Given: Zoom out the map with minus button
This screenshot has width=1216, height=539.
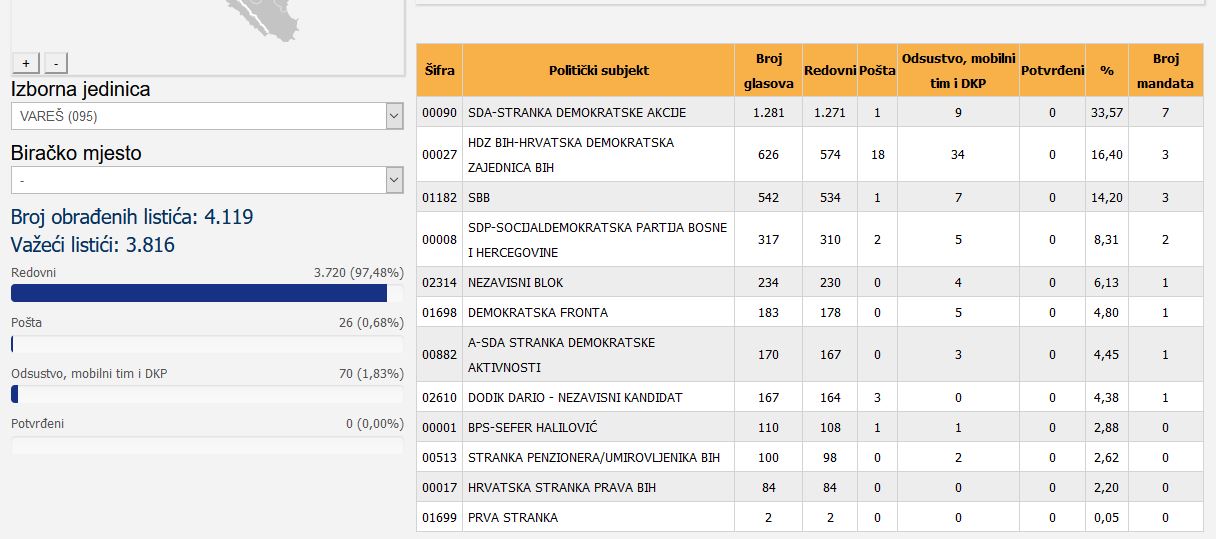Looking at the screenshot, I should tap(56, 62).
